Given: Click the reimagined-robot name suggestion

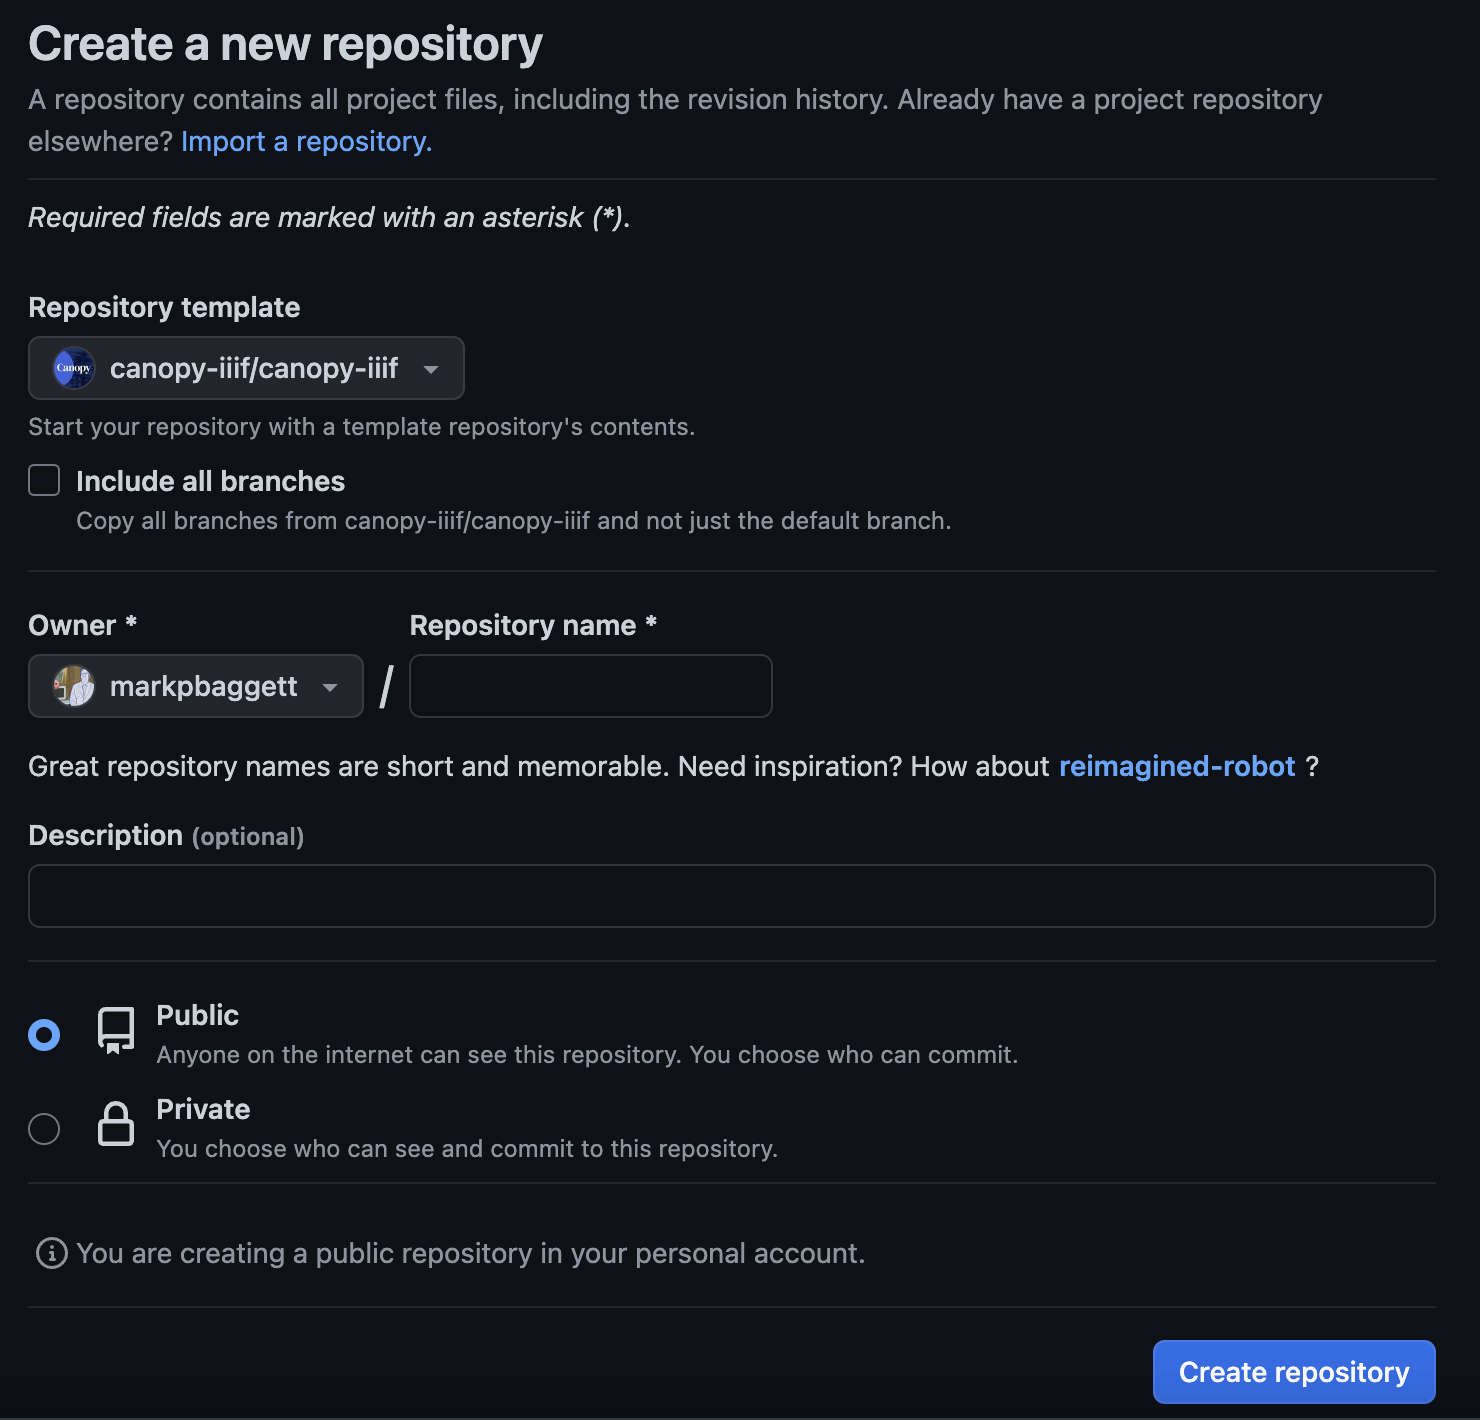Looking at the screenshot, I should (x=1177, y=766).
